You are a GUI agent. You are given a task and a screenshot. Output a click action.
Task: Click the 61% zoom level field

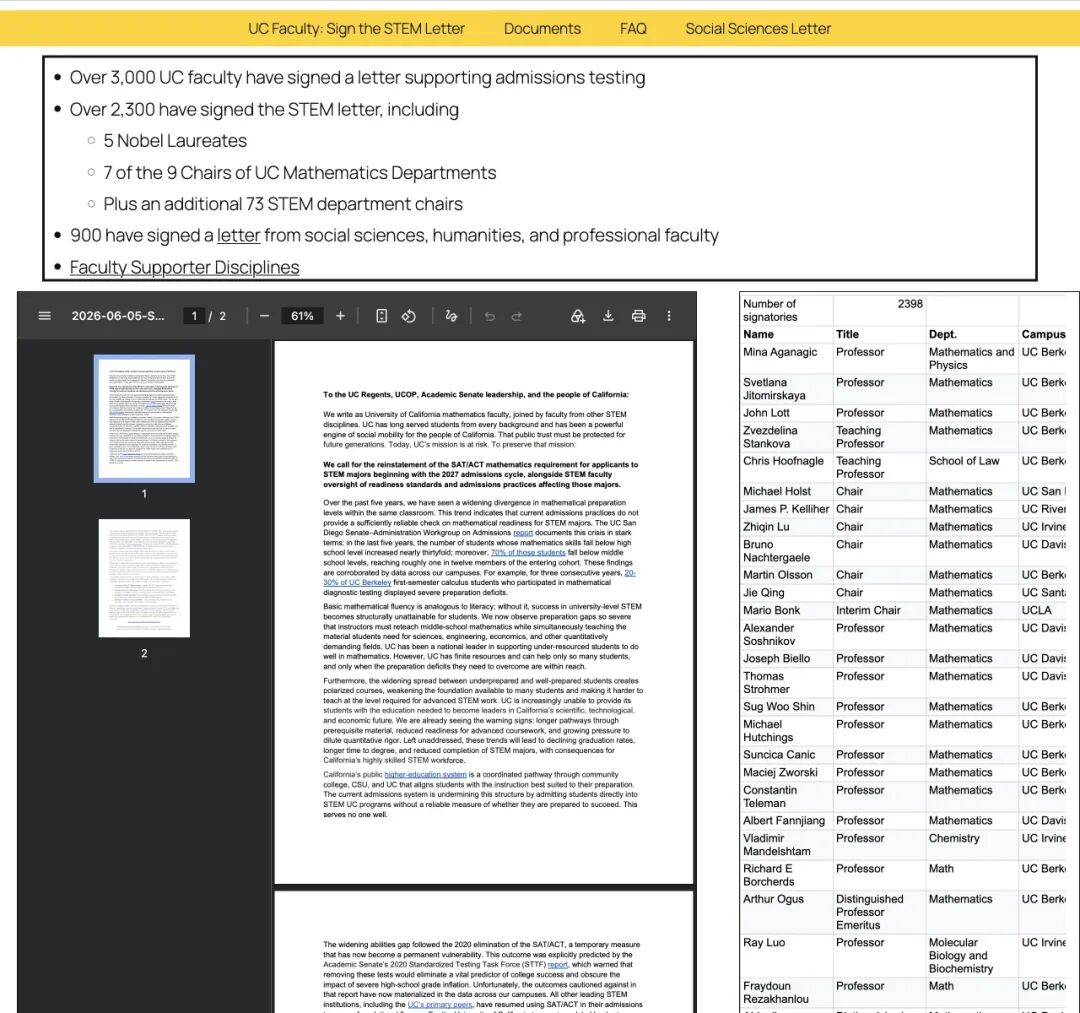pos(302,316)
